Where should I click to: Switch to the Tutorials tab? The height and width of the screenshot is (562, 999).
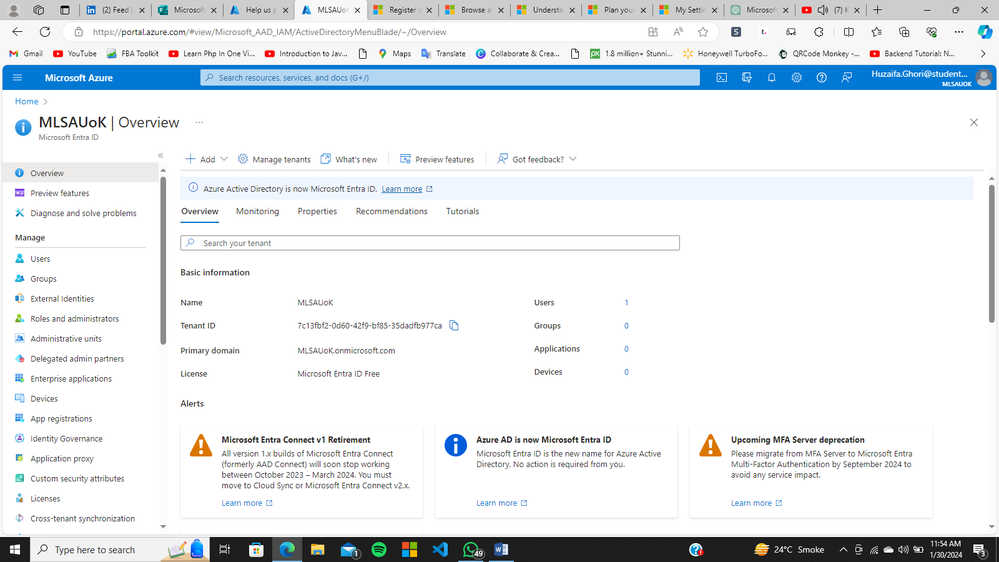463,212
